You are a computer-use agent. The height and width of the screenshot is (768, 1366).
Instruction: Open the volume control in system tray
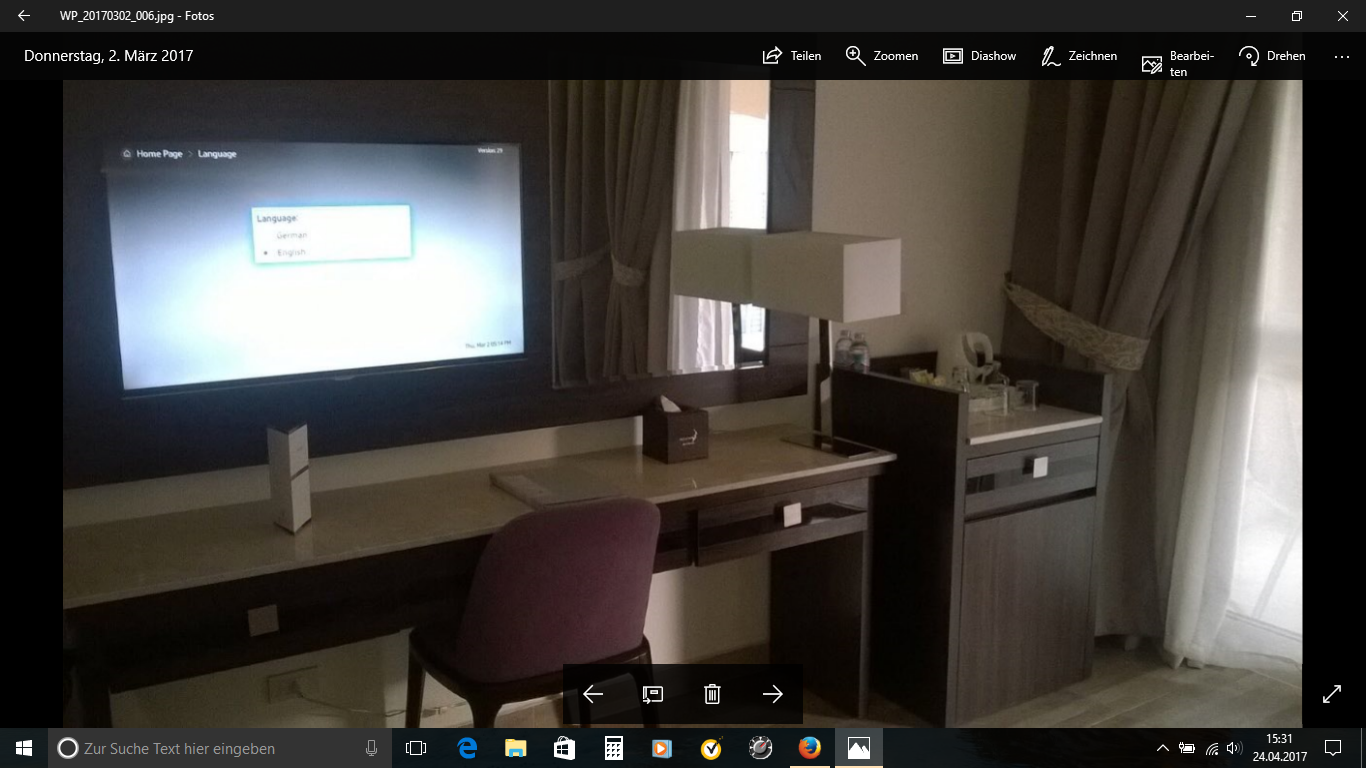[x=1234, y=748]
